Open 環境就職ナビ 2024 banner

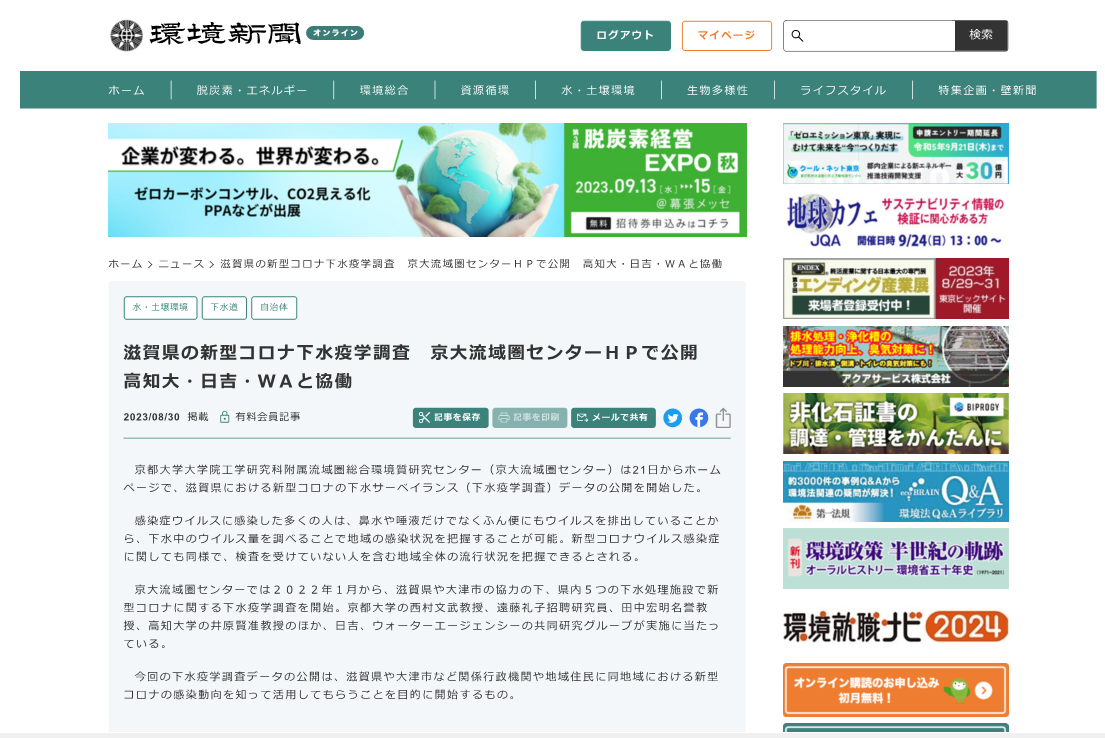point(895,626)
